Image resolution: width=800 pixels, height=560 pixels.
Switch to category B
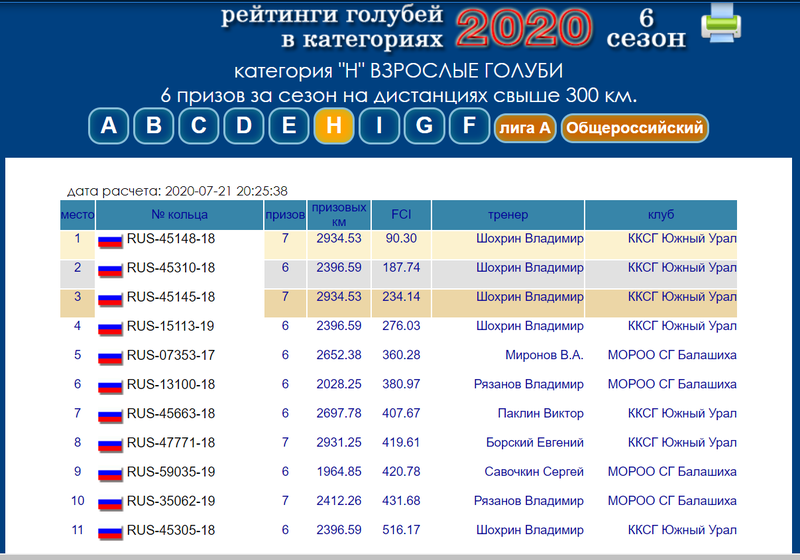coord(154,126)
